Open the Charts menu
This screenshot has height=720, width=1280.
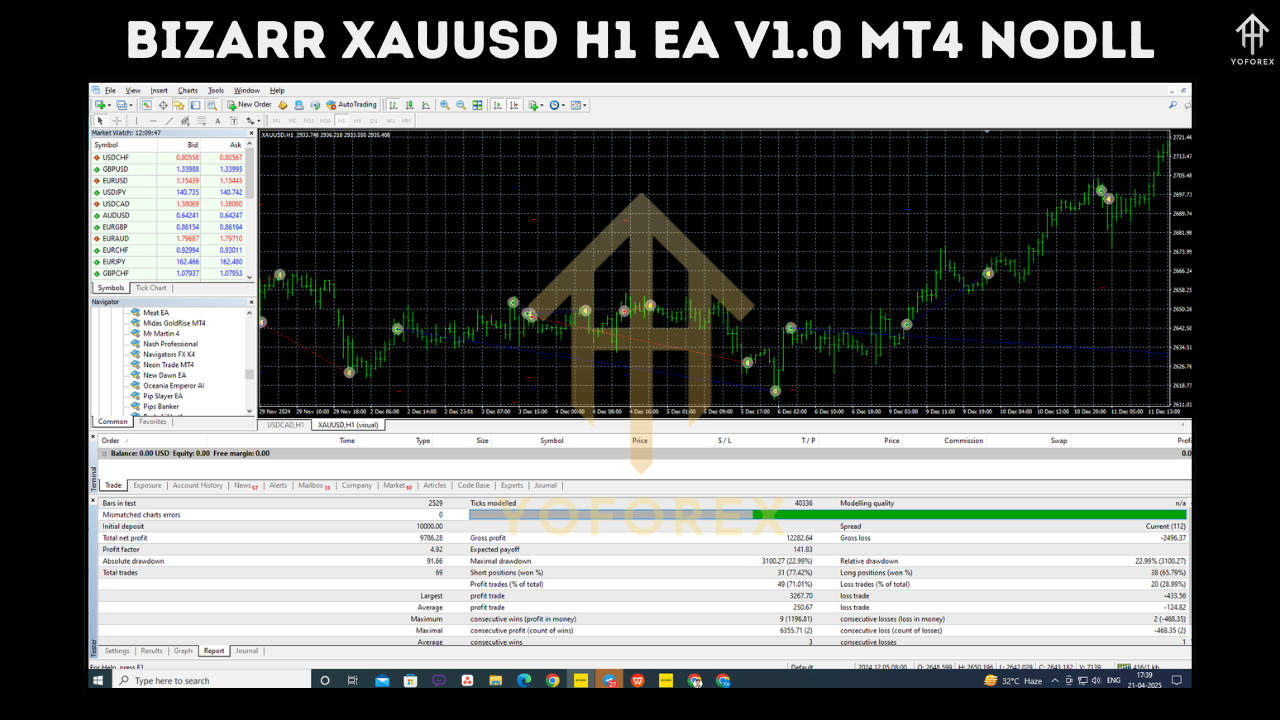coord(187,90)
